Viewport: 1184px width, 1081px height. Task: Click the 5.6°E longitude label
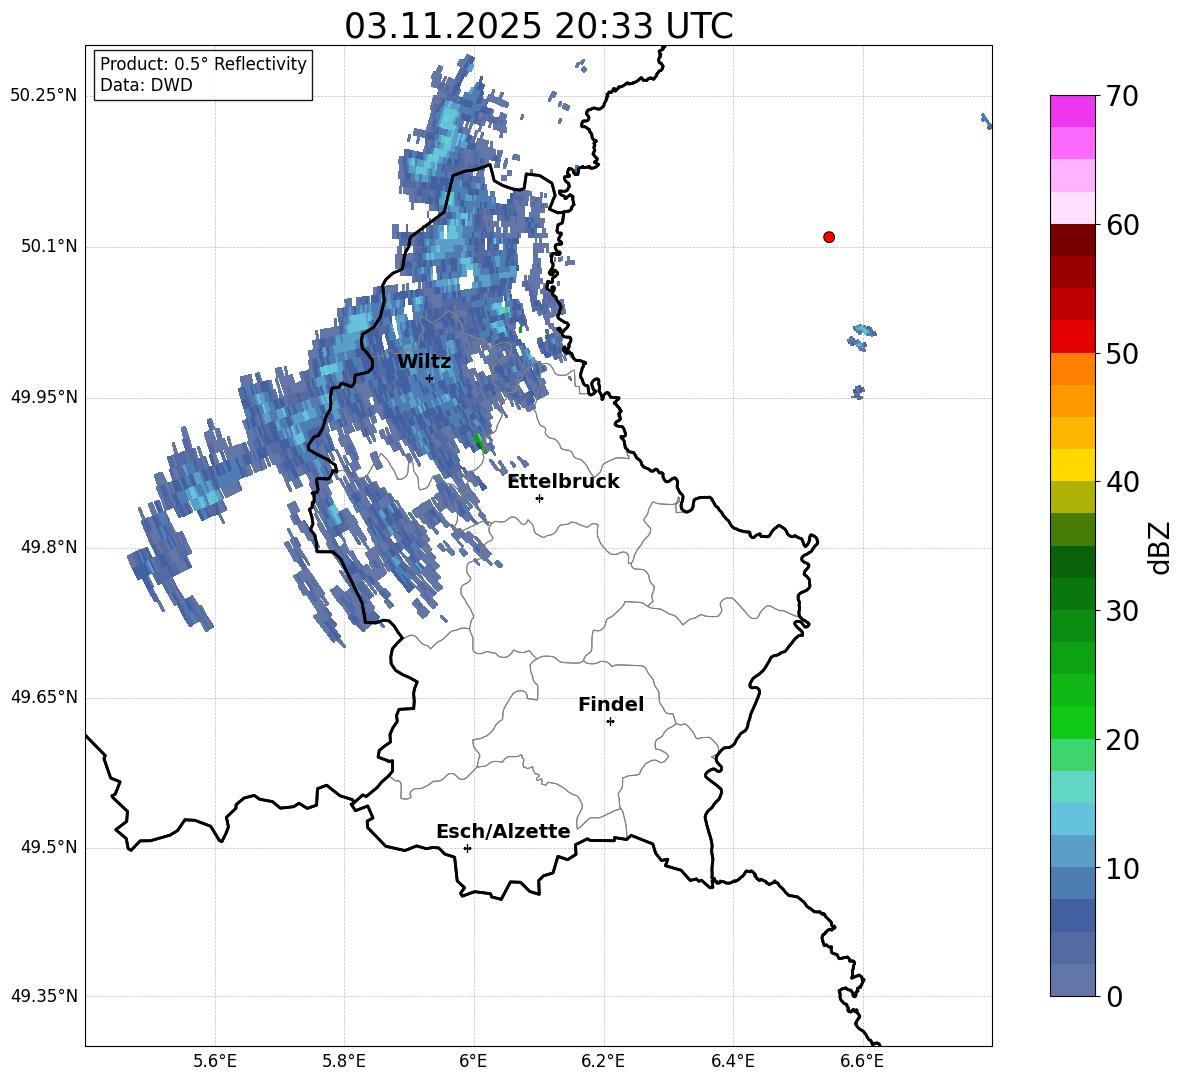(x=214, y=1061)
